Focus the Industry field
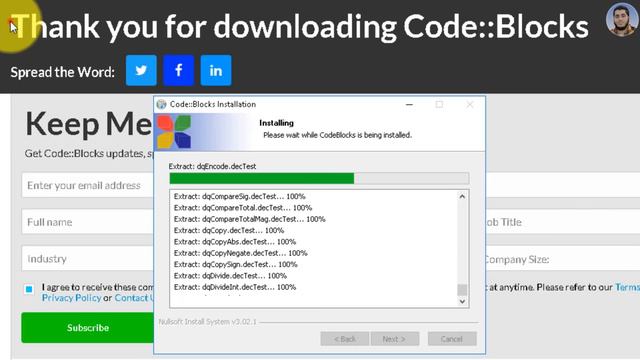This screenshot has width=640, height=360. pyautogui.click(x=88, y=259)
